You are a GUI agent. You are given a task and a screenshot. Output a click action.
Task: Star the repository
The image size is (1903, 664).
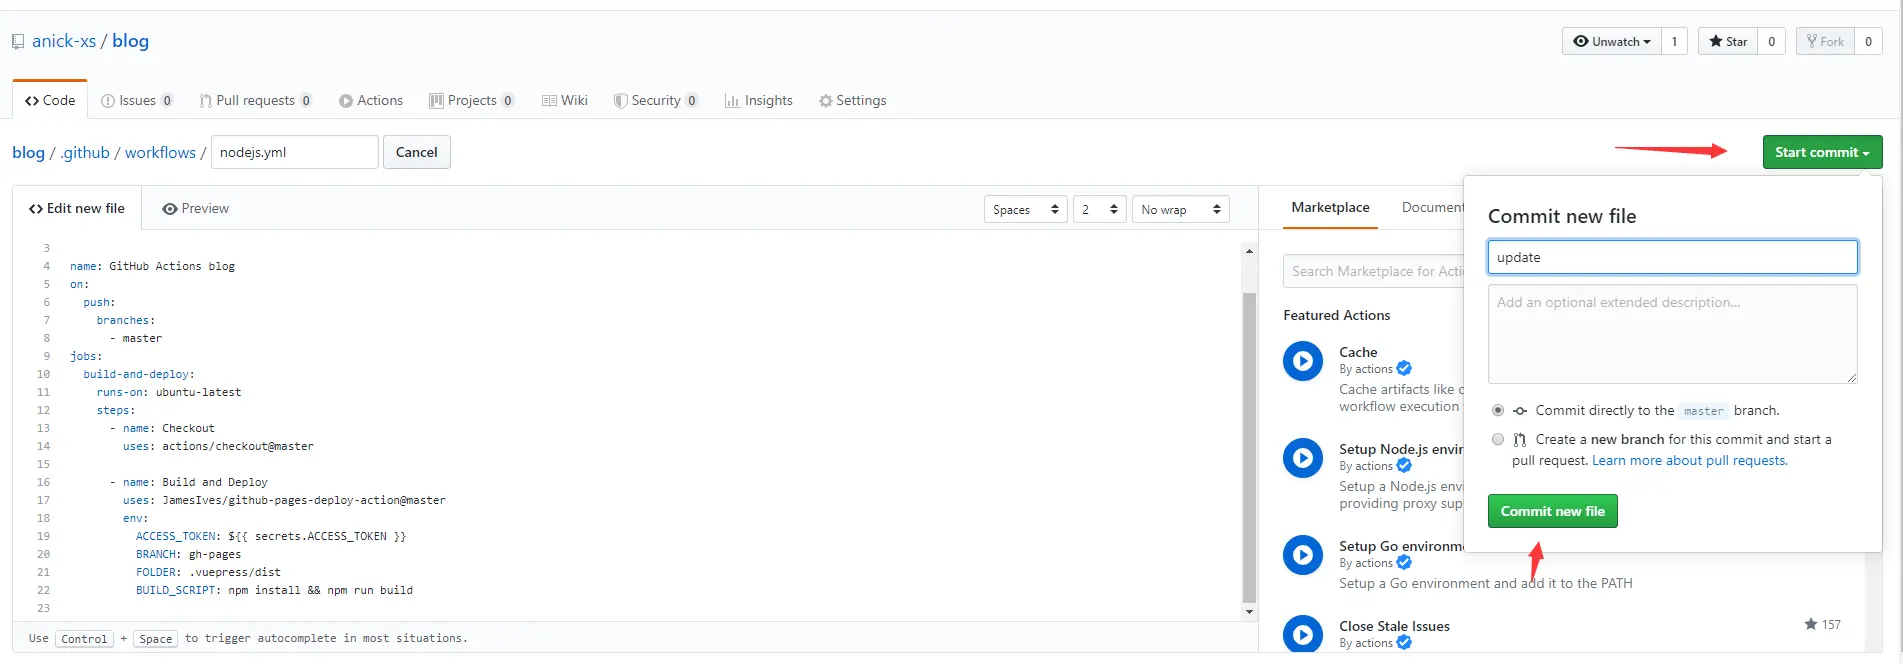coord(1728,41)
